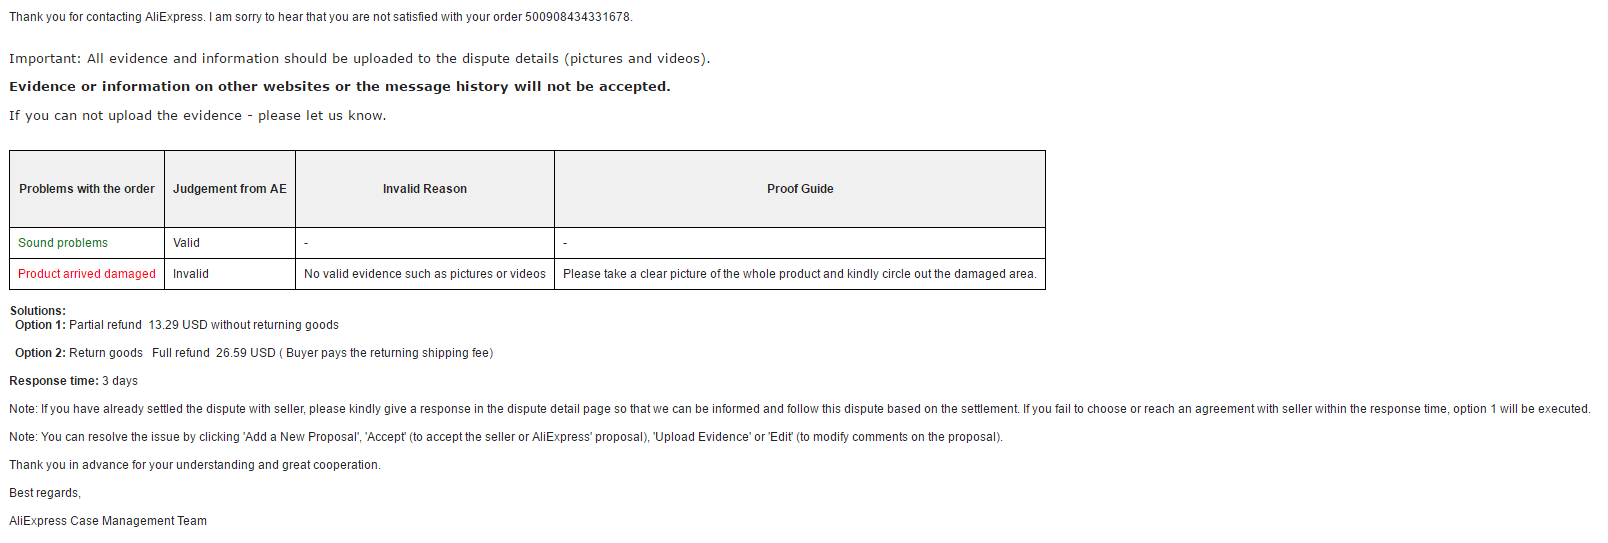Click the 'Invalid Reason' column header

click(x=425, y=189)
